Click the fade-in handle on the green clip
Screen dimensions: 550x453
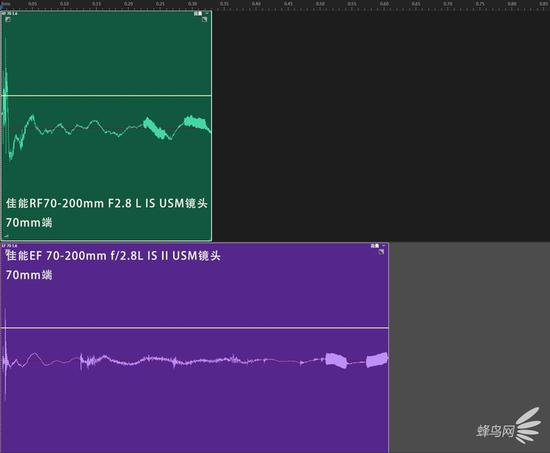click(x=8, y=20)
